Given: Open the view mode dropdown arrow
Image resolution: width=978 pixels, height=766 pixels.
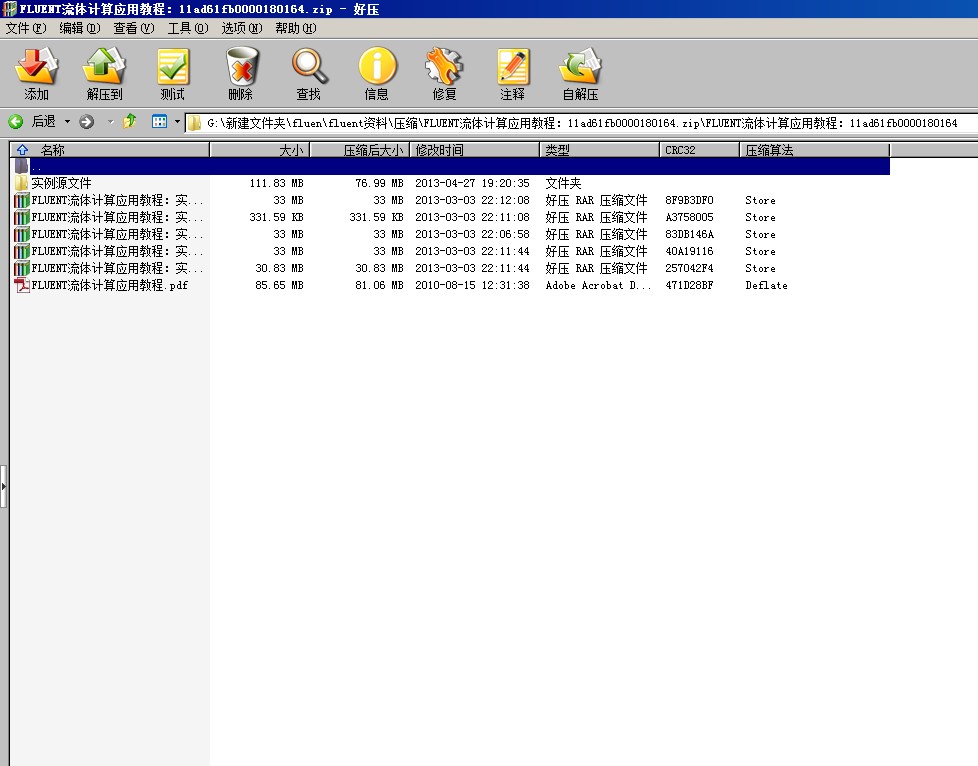Looking at the screenshot, I should point(177,122).
